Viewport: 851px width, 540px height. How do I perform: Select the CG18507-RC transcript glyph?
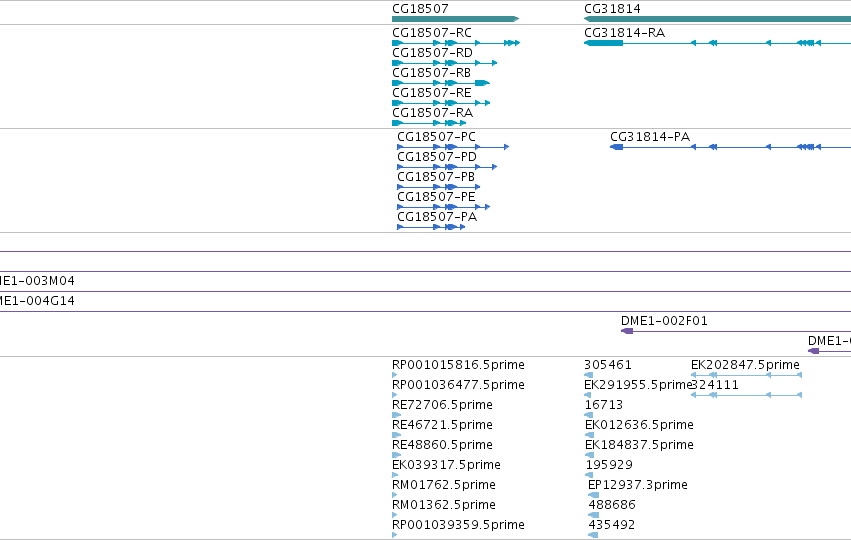(x=456, y=43)
